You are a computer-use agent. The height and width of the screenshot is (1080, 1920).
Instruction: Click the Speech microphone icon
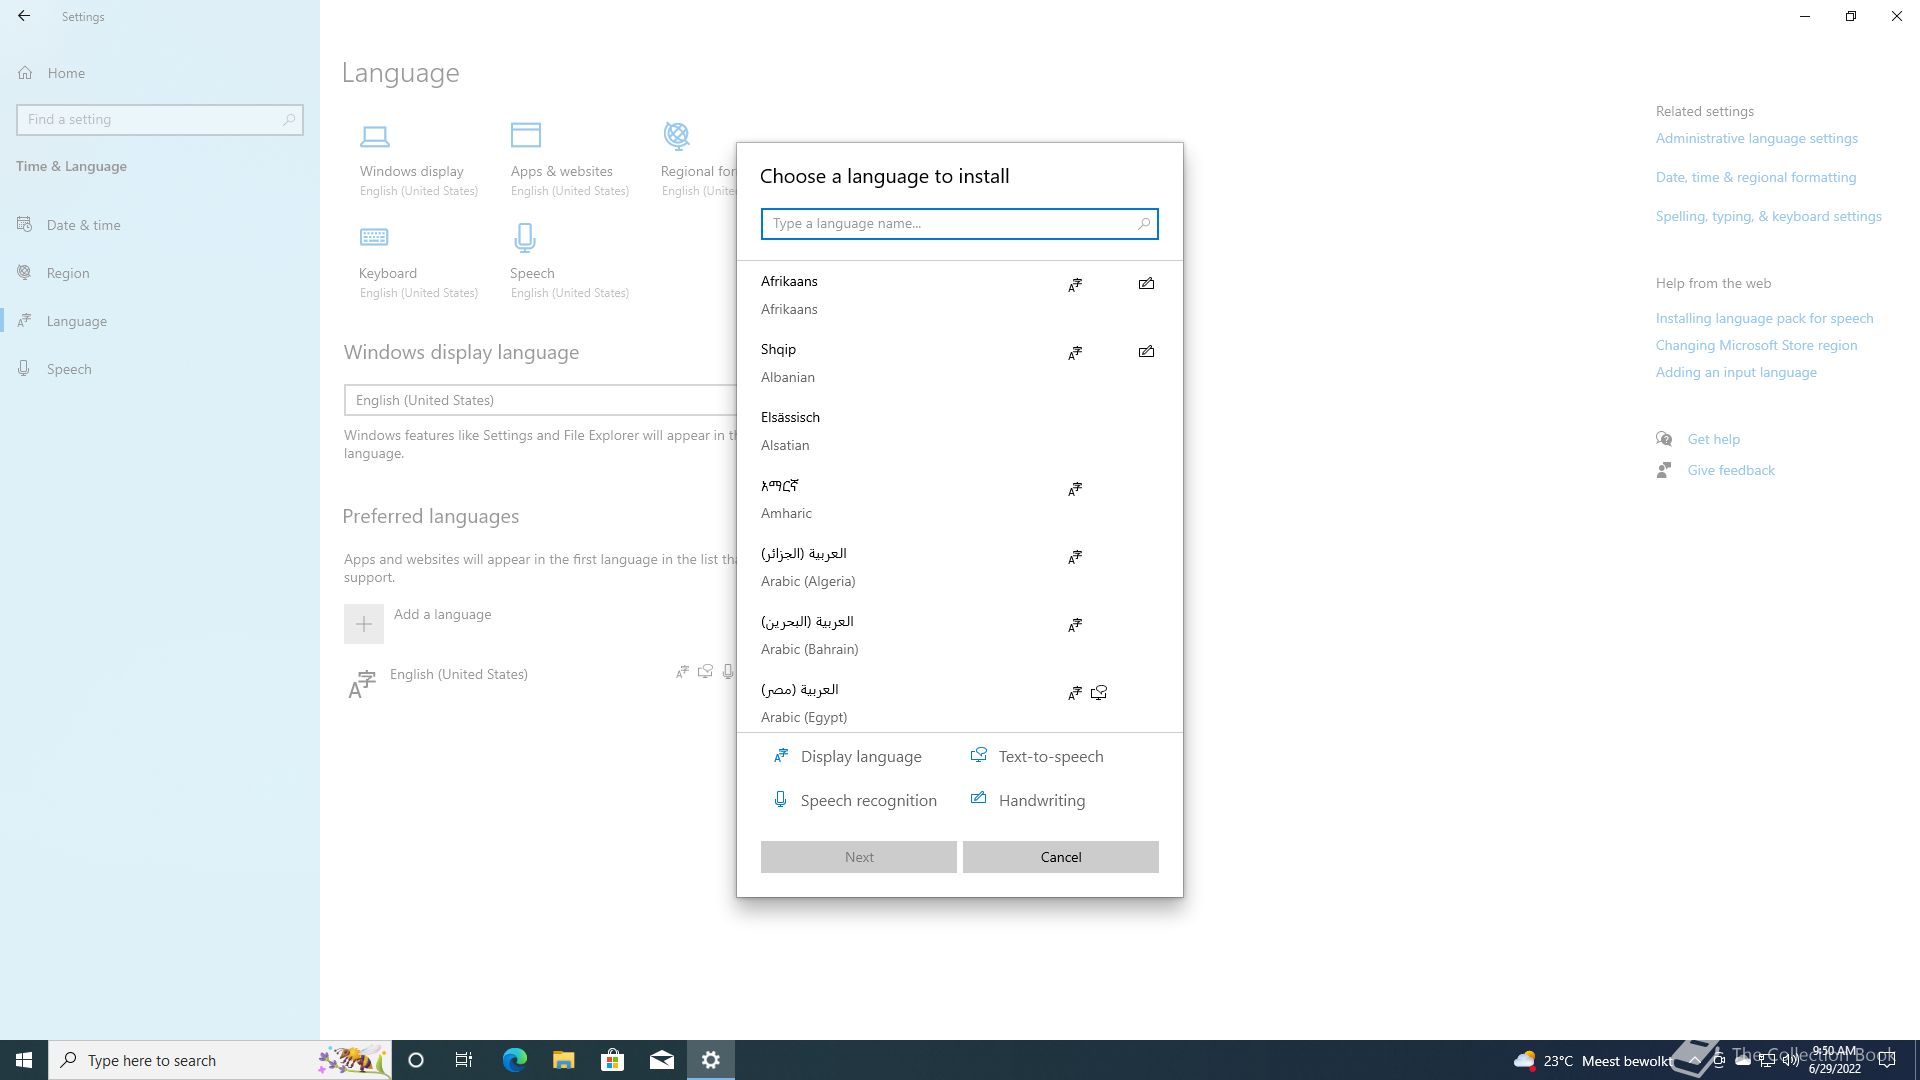(x=525, y=238)
